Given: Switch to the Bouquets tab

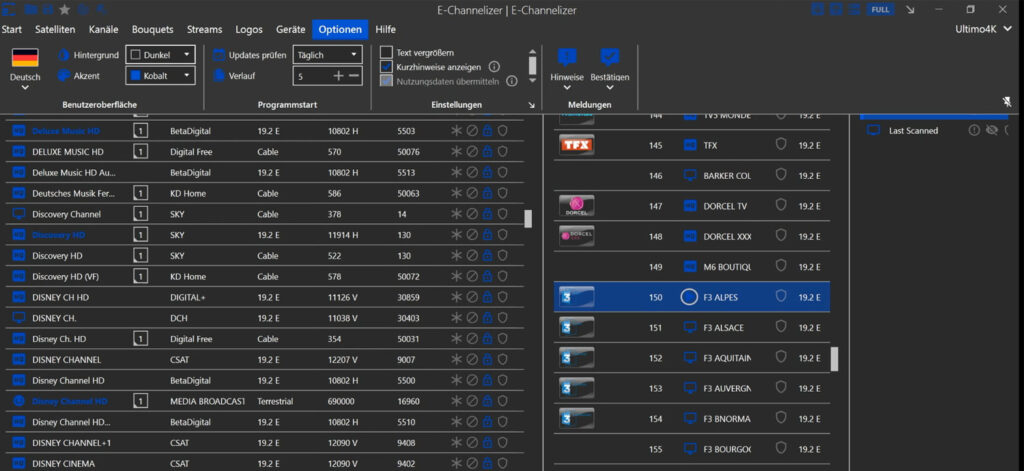Looking at the screenshot, I should point(151,29).
